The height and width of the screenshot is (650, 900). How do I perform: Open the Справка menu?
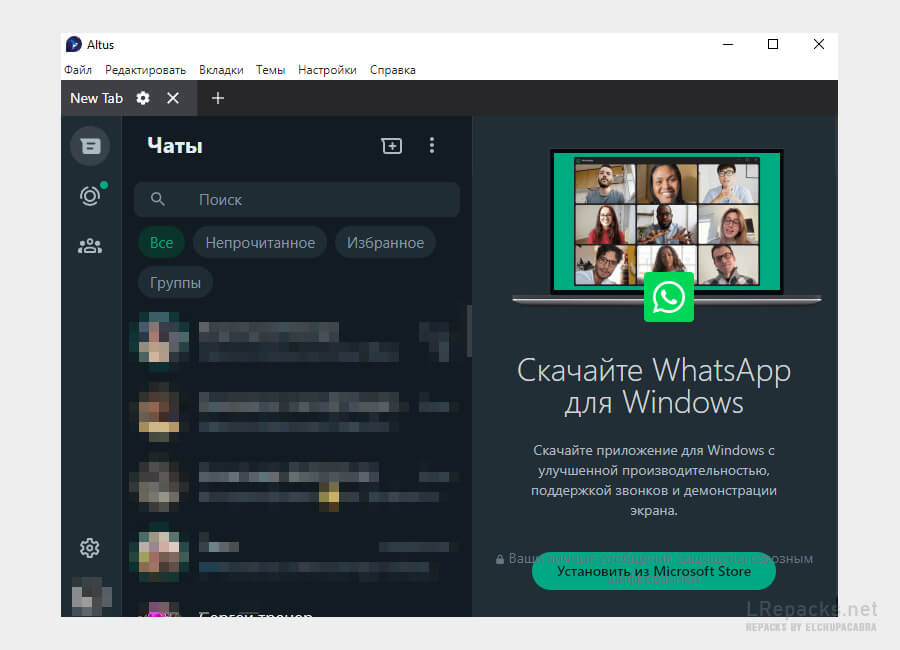(x=393, y=70)
